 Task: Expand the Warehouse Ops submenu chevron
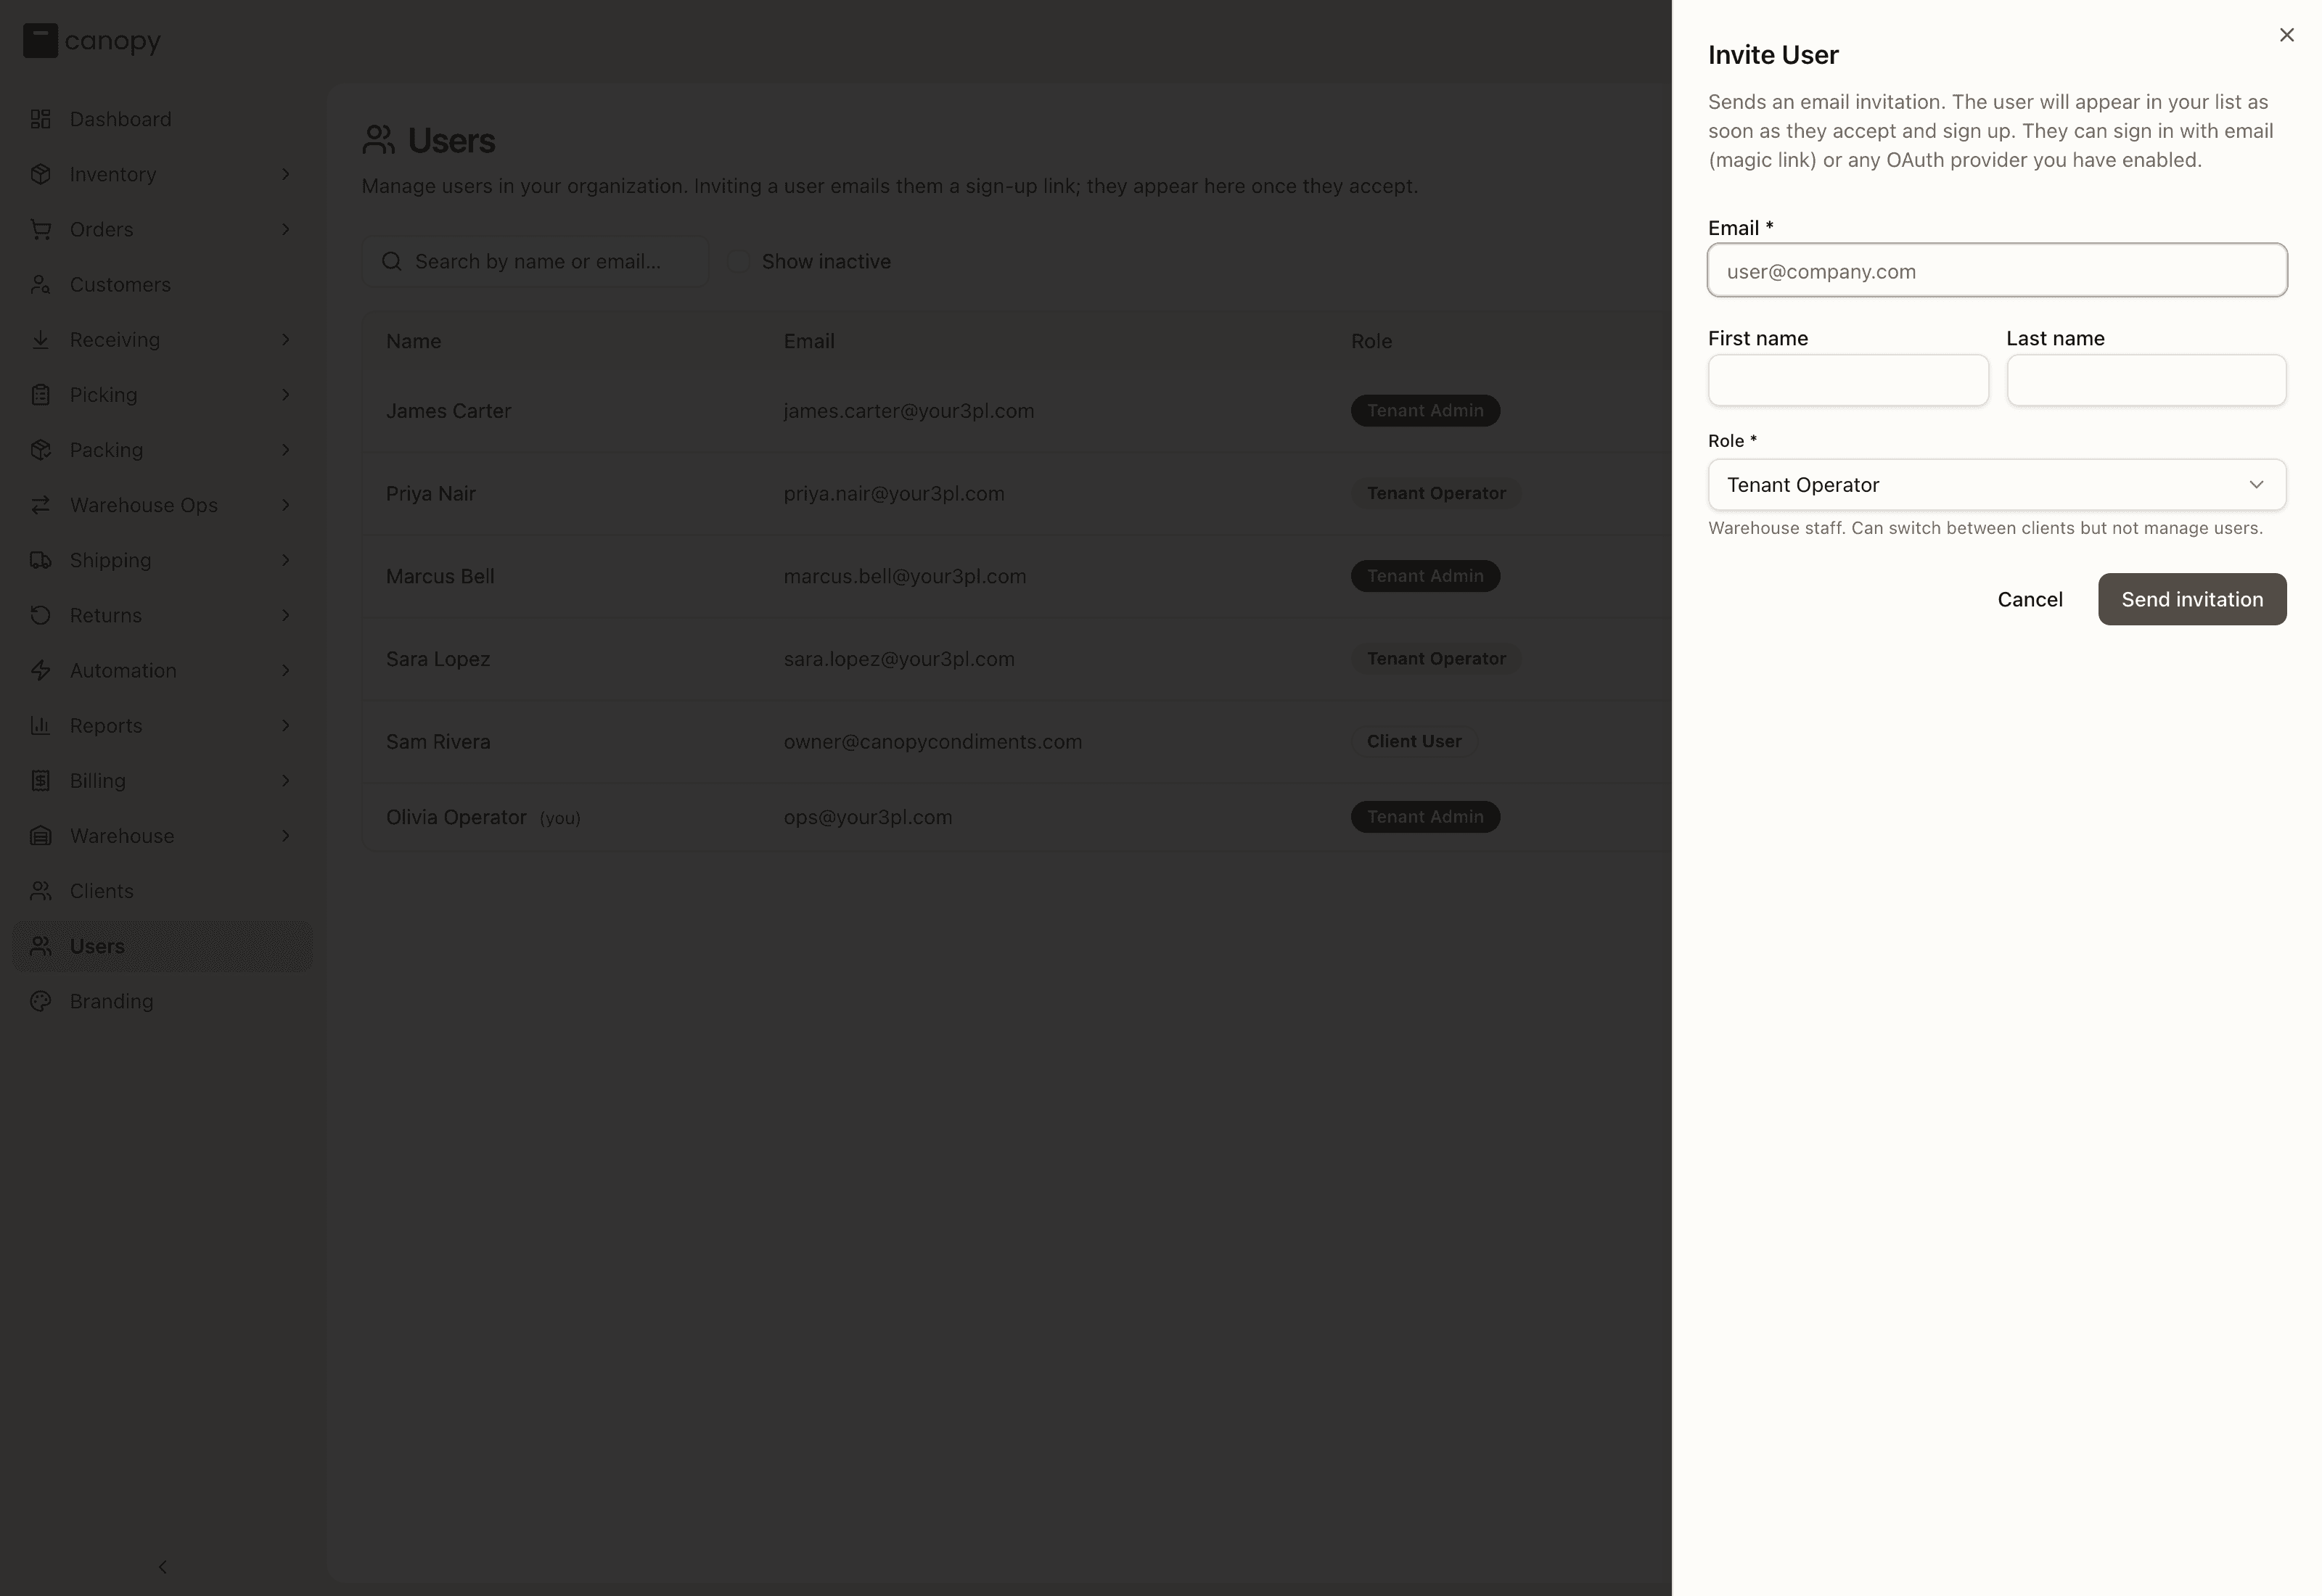[286, 505]
